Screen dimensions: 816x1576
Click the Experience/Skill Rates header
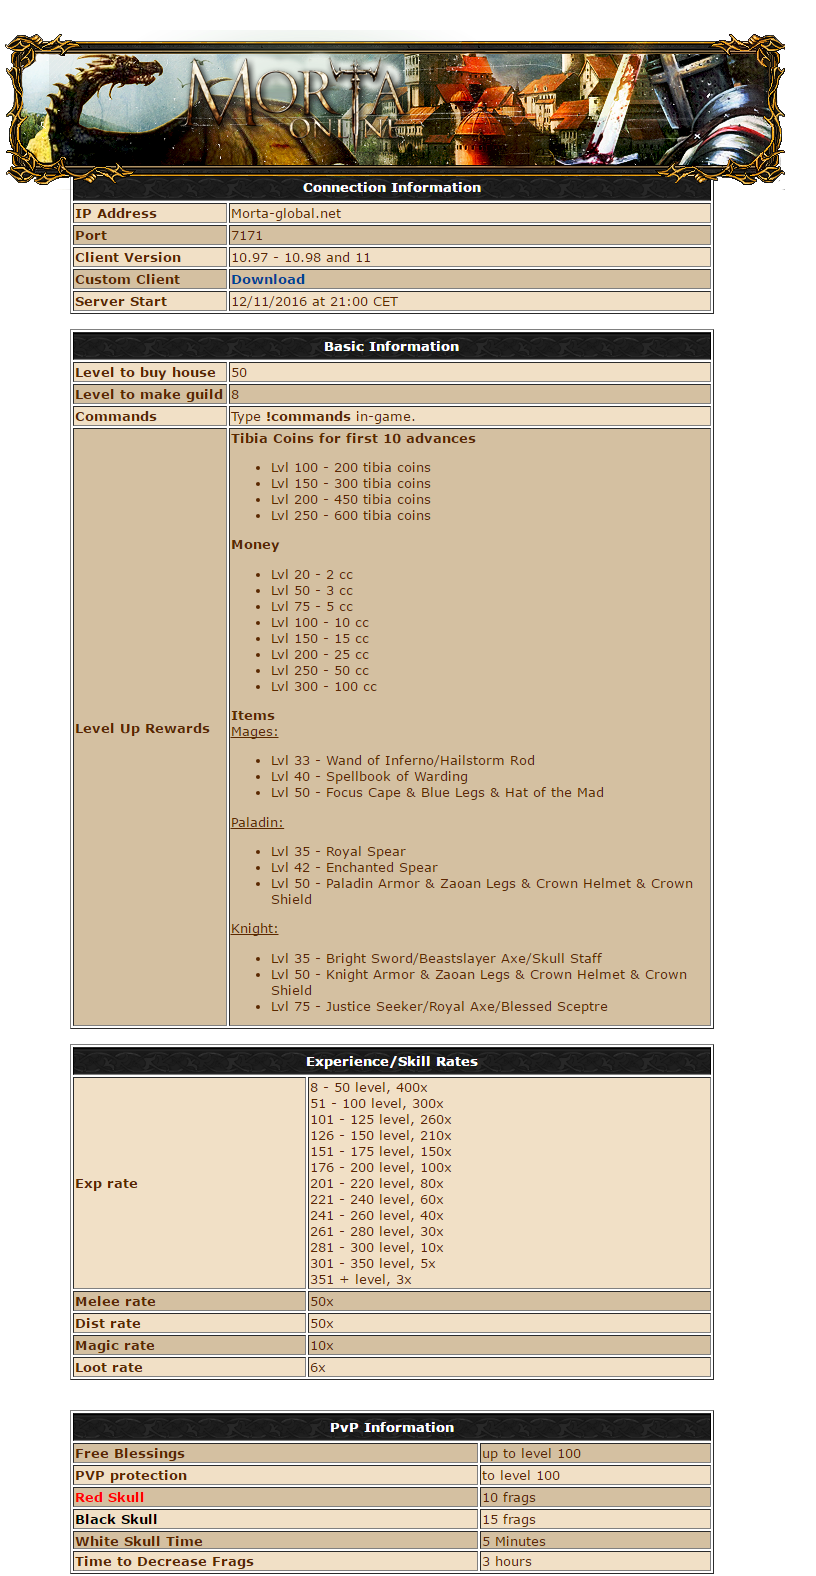tap(392, 1062)
